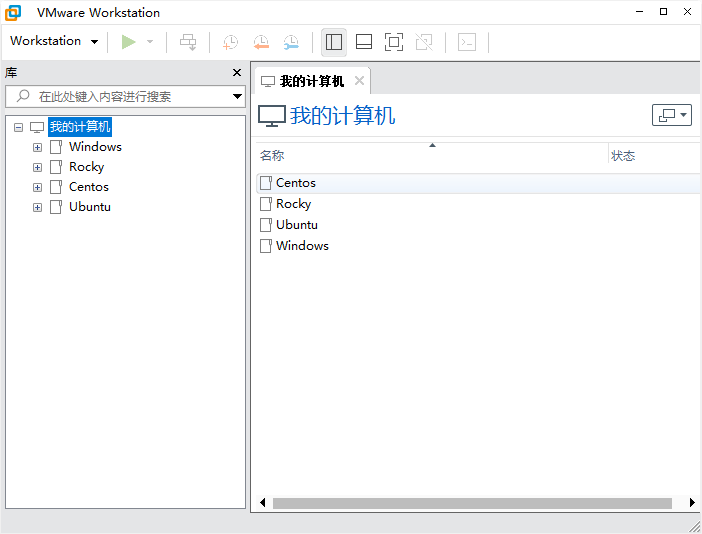Screen dimensions: 702x534
Task: Minimize the VMware Workstation window
Action: pyautogui.click(x=640, y=12)
